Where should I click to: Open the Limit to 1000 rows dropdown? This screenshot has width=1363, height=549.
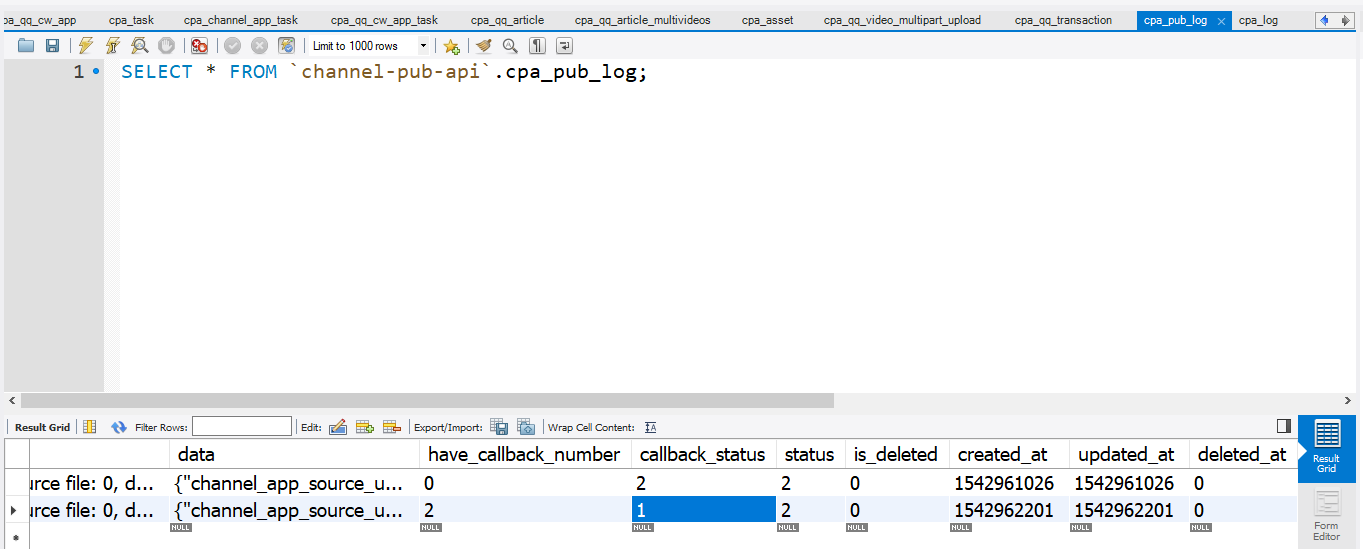(423, 46)
